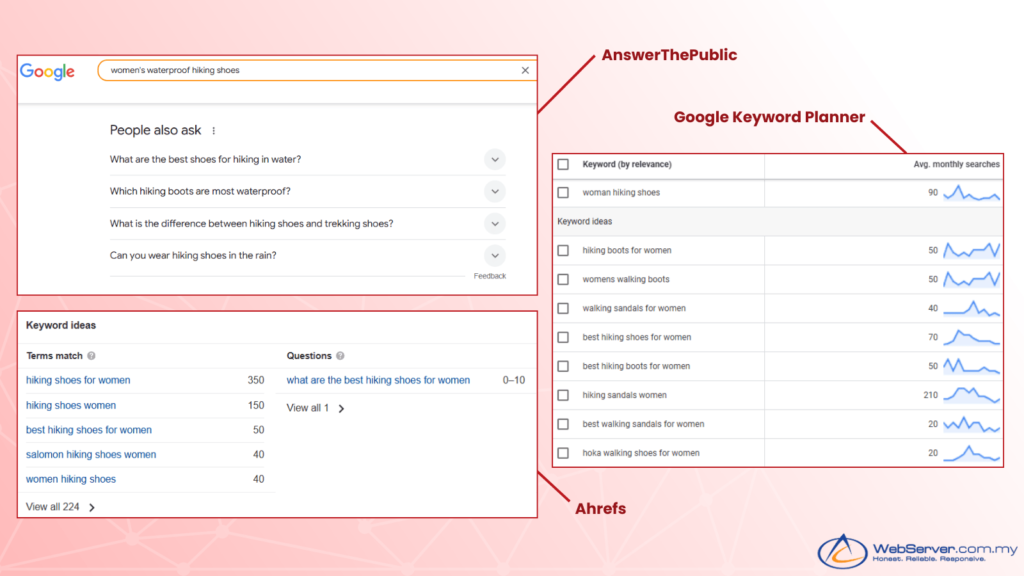Open the 'best hiking shoes for women' Ahrefs link
This screenshot has width=1024, height=576.
pyautogui.click(x=89, y=430)
